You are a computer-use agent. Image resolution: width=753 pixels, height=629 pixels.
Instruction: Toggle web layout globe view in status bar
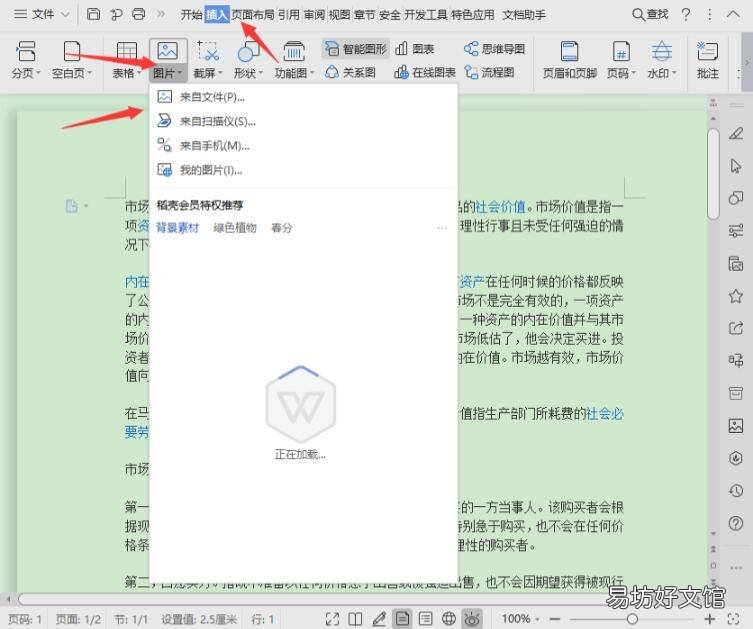click(x=449, y=619)
